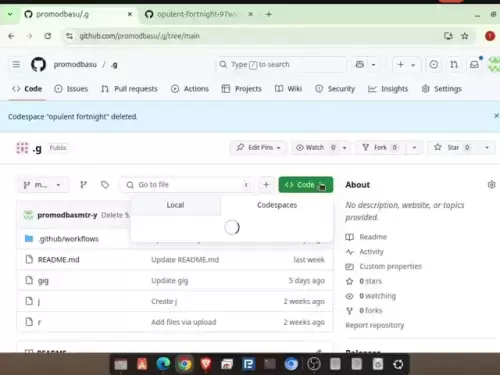Reload the current browser page
Image resolution: width=500 pixels, height=375 pixels.
click(48, 36)
